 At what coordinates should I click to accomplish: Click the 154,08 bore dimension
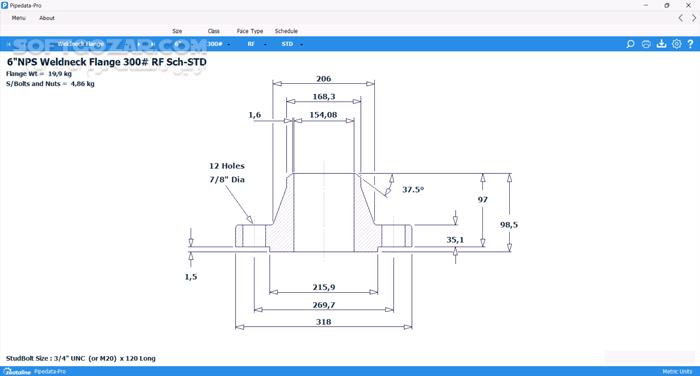[x=323, y=115]
